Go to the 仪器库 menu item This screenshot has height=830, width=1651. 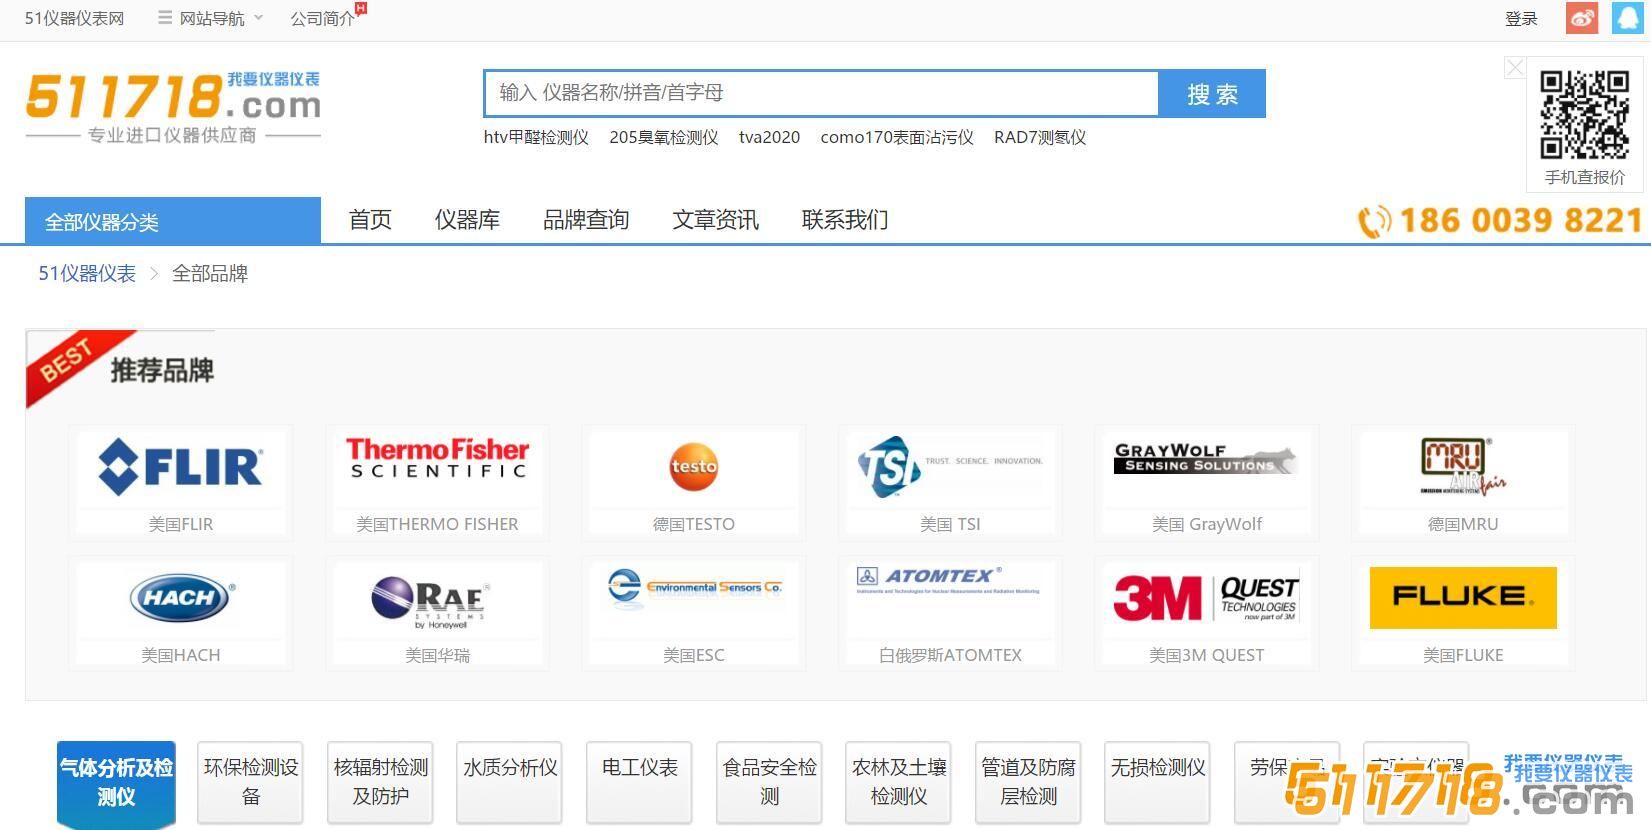(467, 220)
